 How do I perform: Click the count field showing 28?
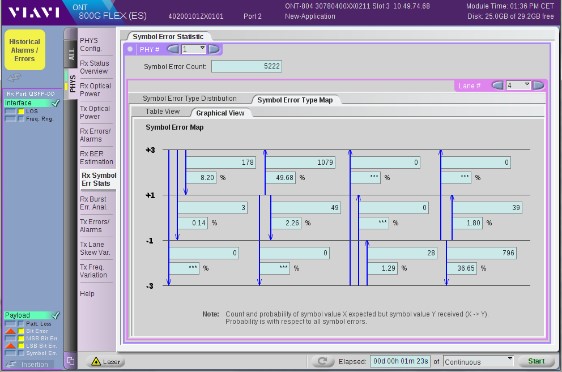(402, 253)
